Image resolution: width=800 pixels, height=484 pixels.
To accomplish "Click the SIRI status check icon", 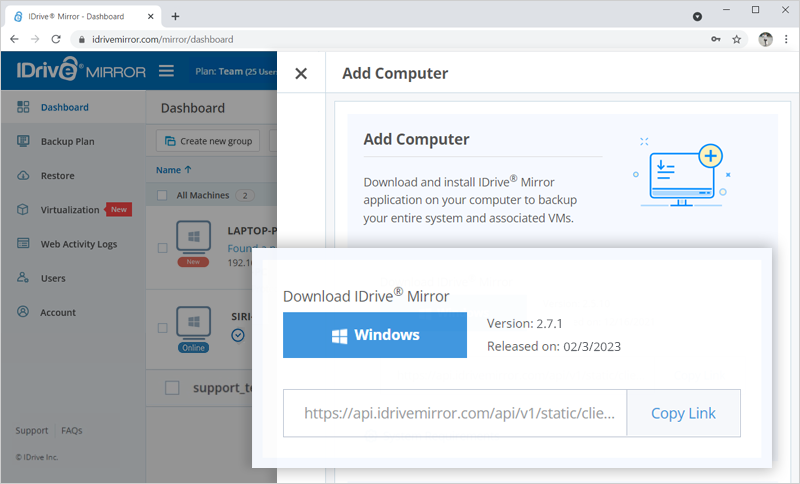I will pos(238,335).
